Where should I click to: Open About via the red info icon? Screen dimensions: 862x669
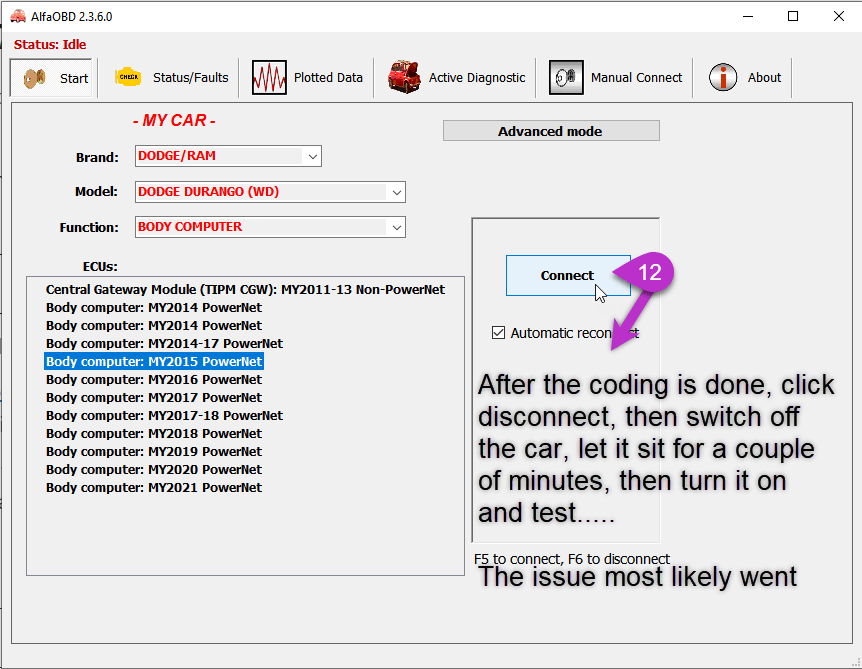723,78
